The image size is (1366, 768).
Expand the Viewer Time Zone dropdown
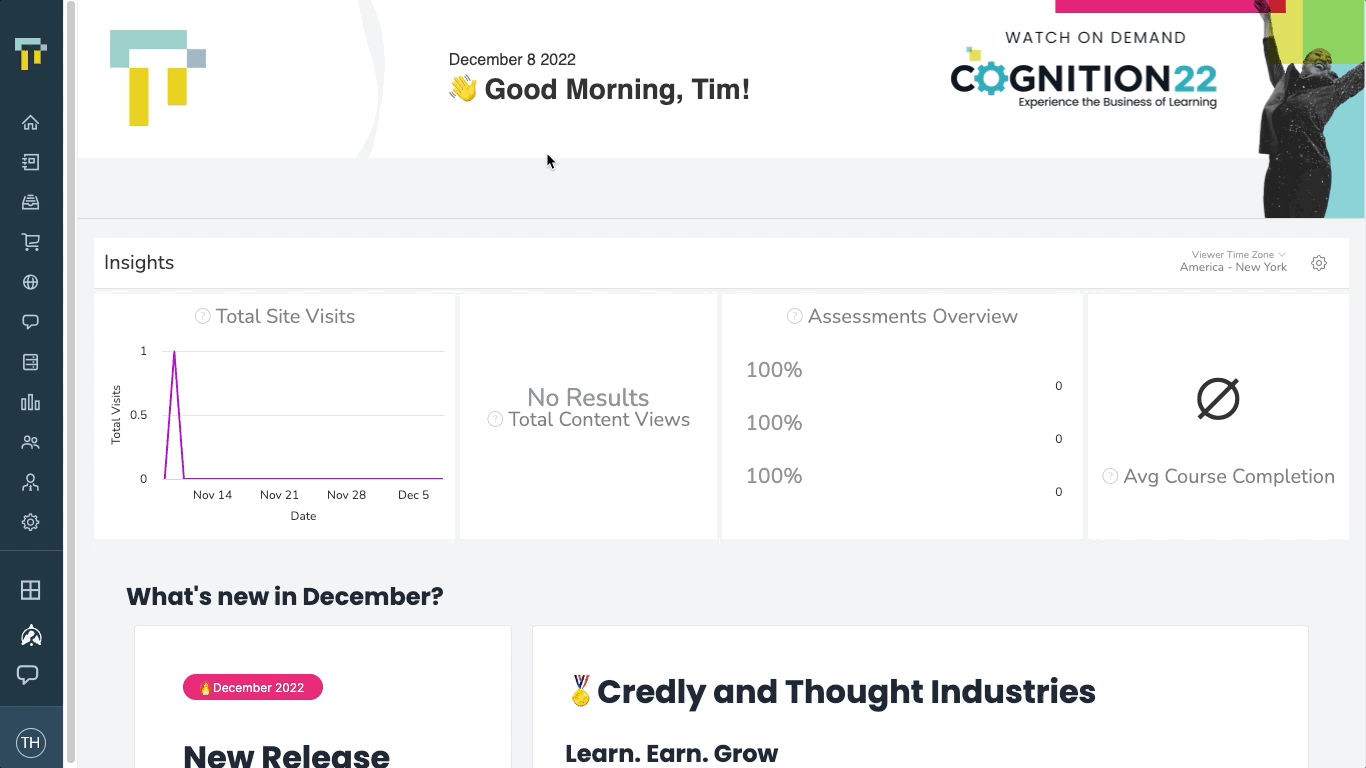1237,255
